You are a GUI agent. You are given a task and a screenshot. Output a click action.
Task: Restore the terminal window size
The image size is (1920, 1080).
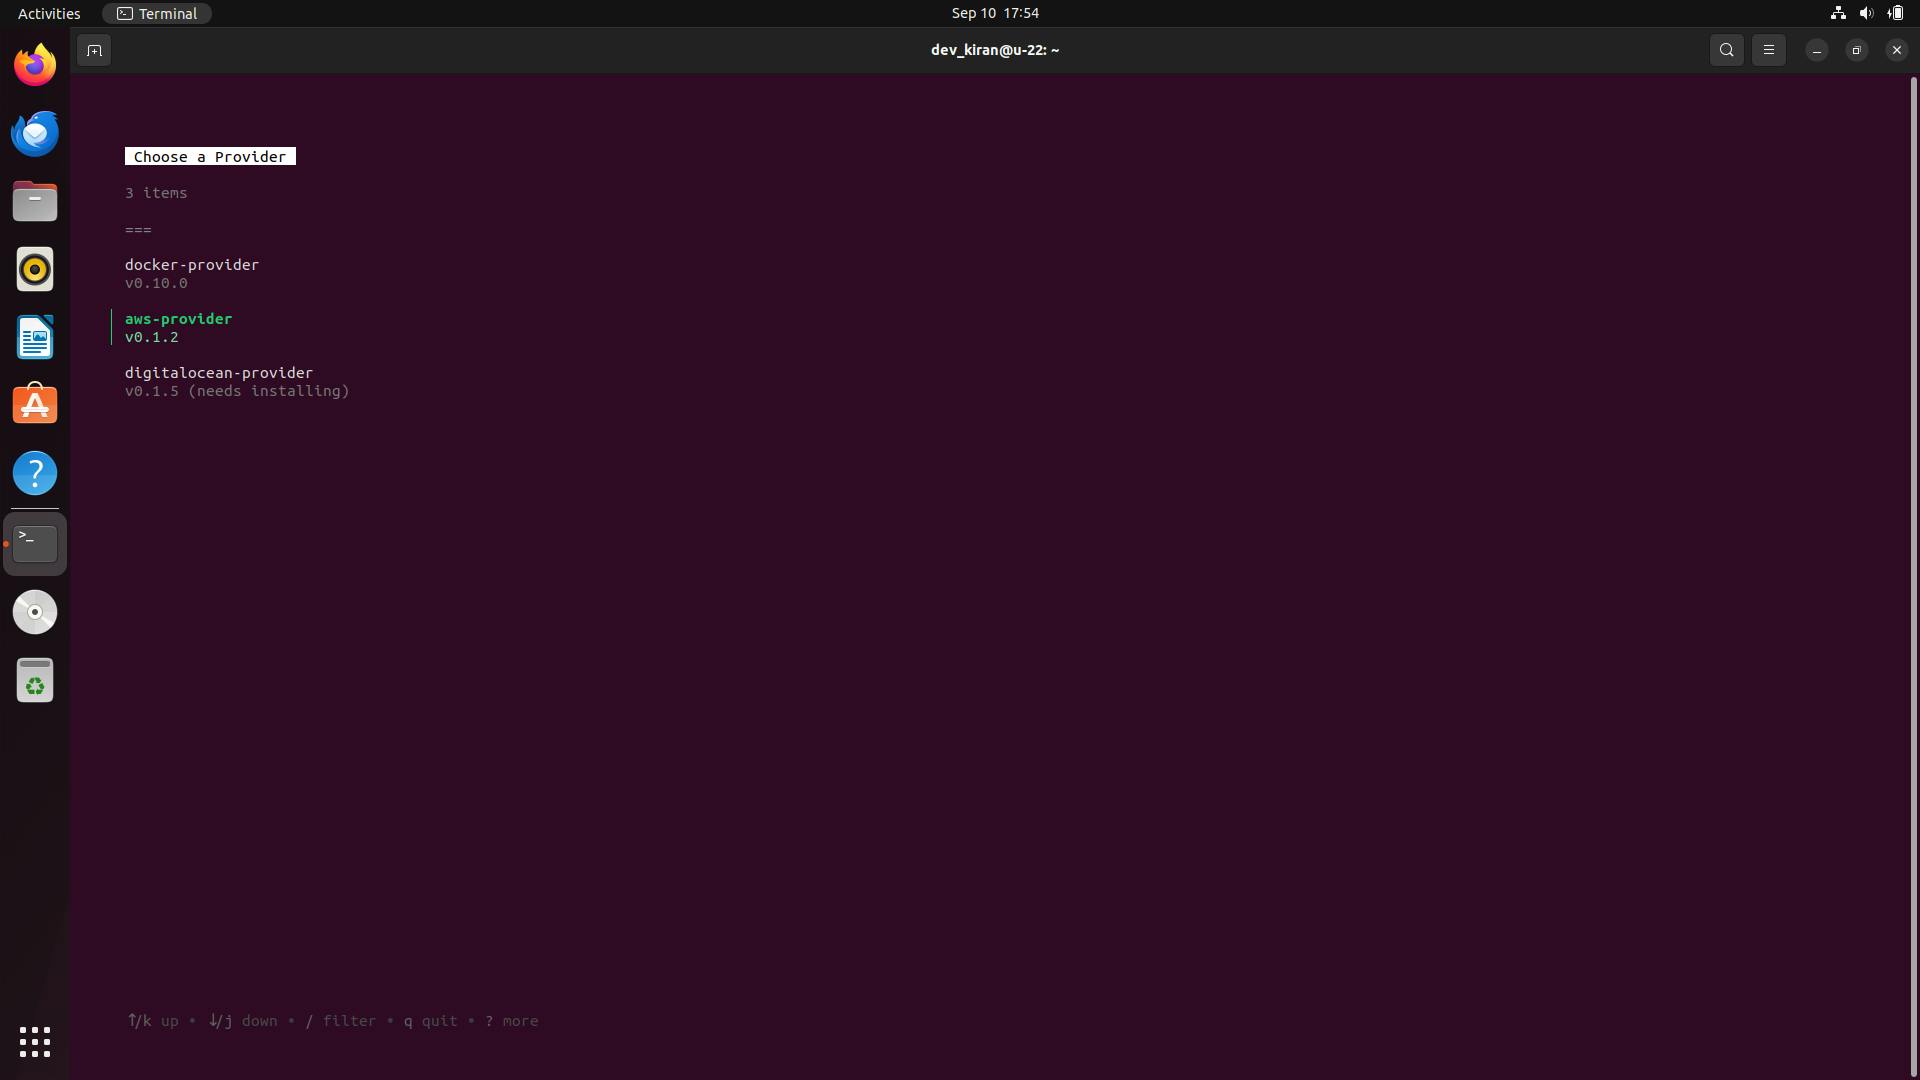(1856, 50)
